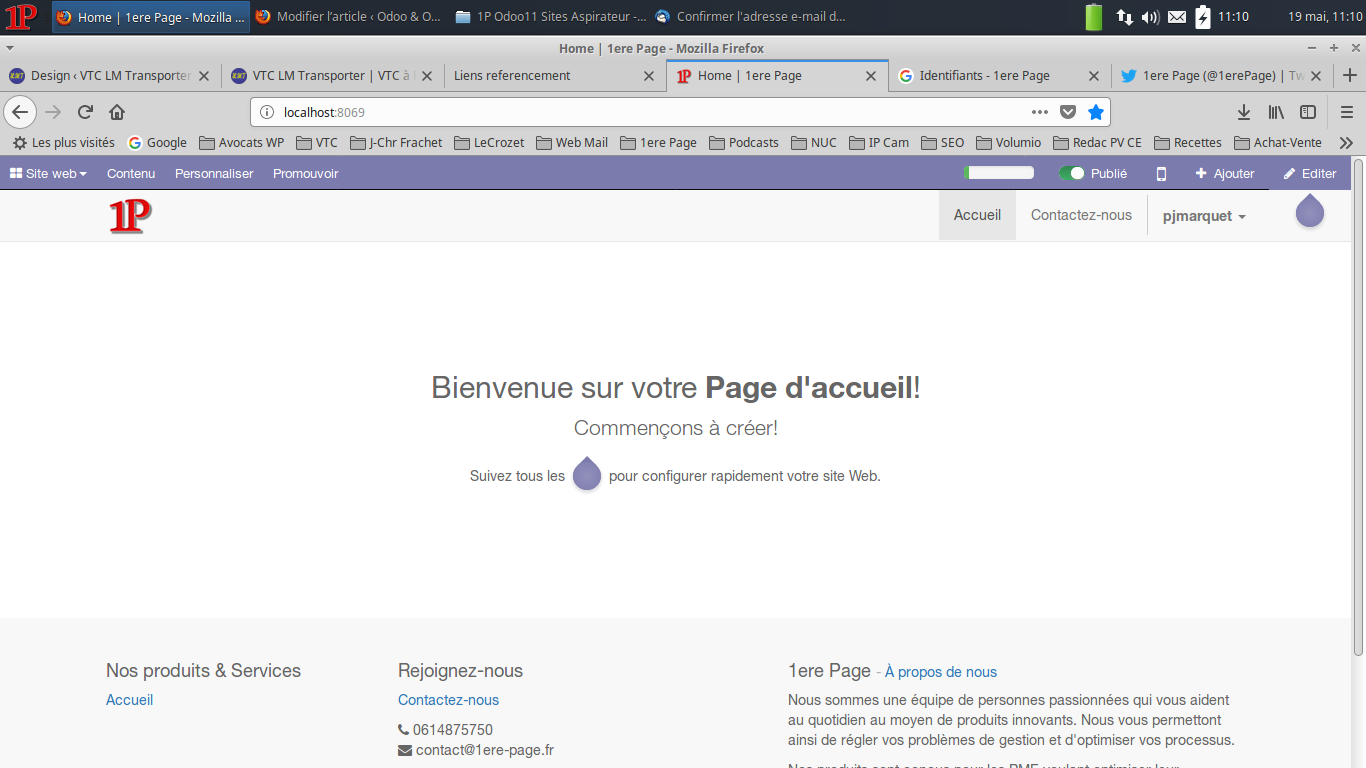The height and width of the screenshot is (768, 1366).
Task: Open the volume control in system tray
Action: (1151, 17)
